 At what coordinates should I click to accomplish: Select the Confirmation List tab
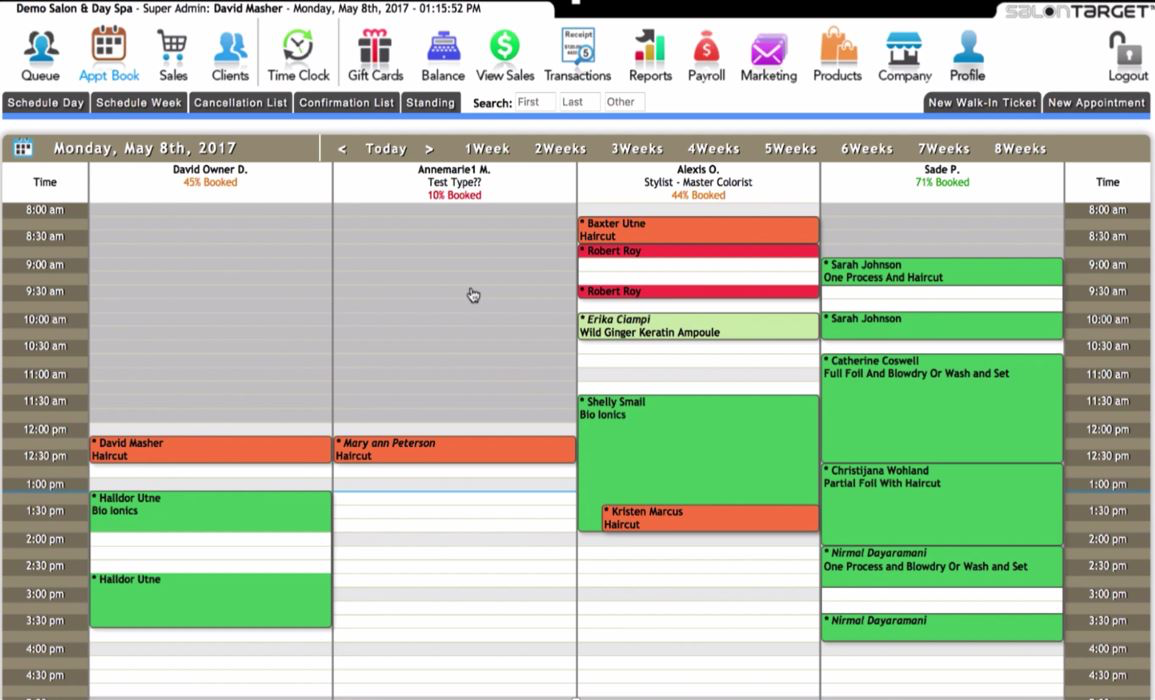click(346, 102)
